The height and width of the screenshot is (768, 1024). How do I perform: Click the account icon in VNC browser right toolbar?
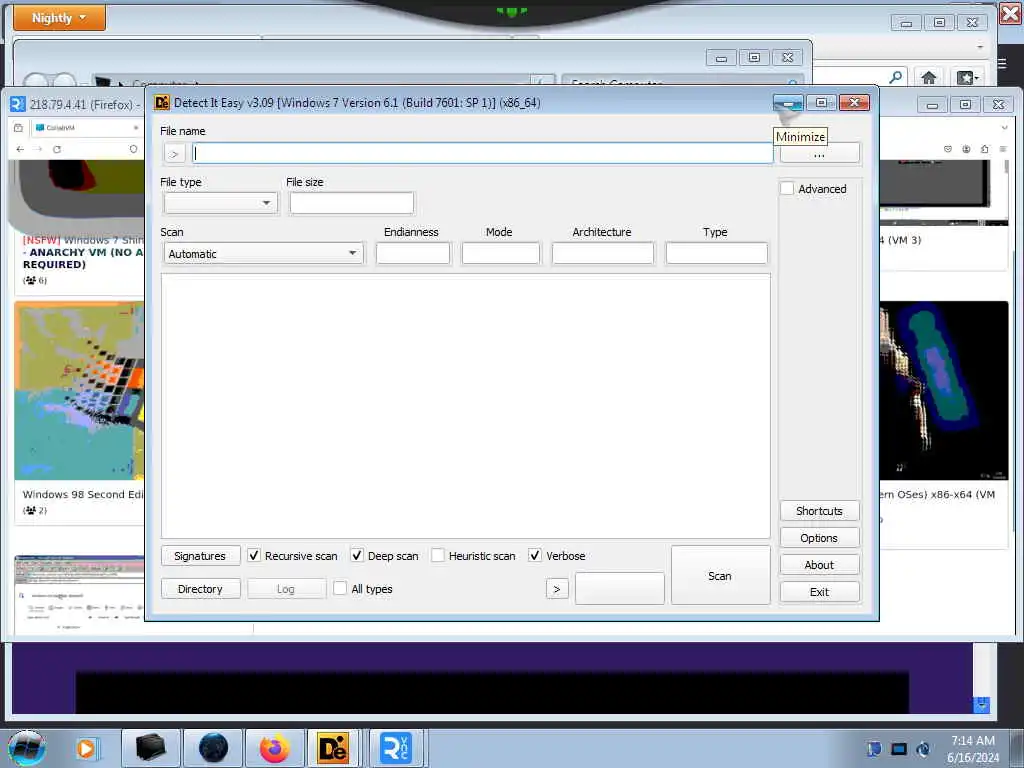966,150
